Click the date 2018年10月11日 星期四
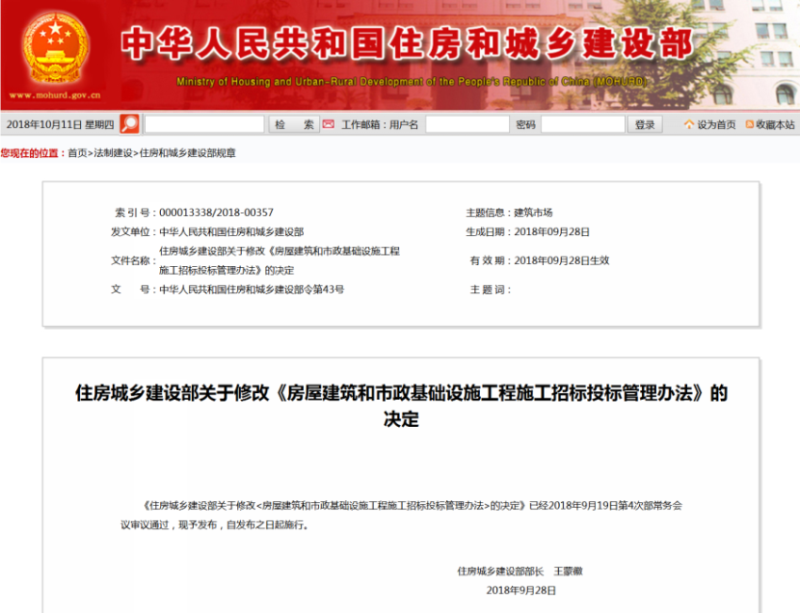The image size is (800, 613). [60, 125]
